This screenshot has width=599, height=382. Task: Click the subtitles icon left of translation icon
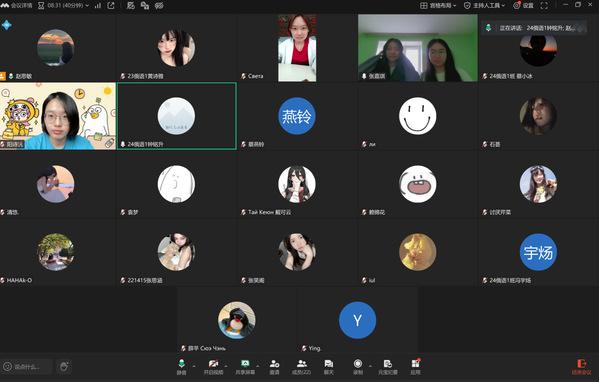(x=131, y=5)
